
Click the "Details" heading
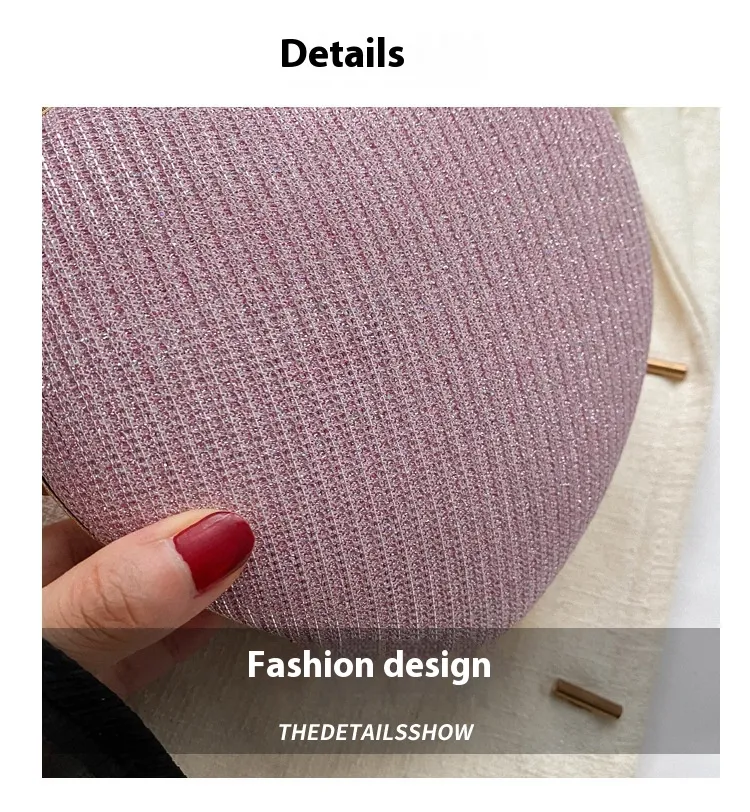coord(342,53)
